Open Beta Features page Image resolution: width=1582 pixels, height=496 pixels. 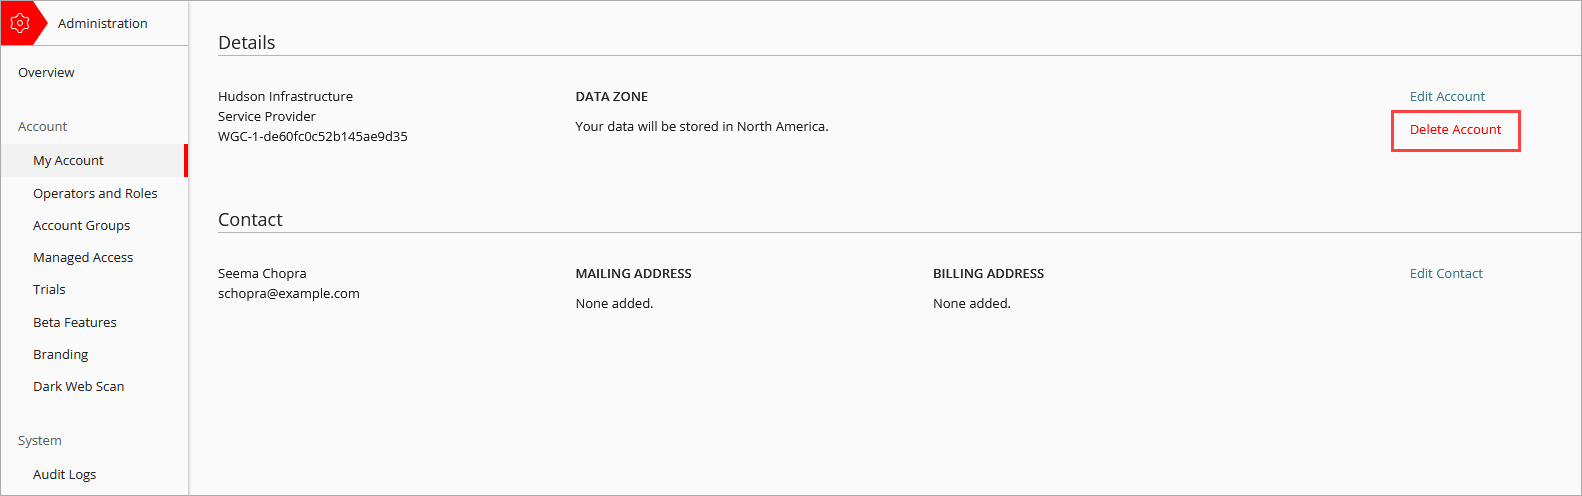(x=74, y=323)
